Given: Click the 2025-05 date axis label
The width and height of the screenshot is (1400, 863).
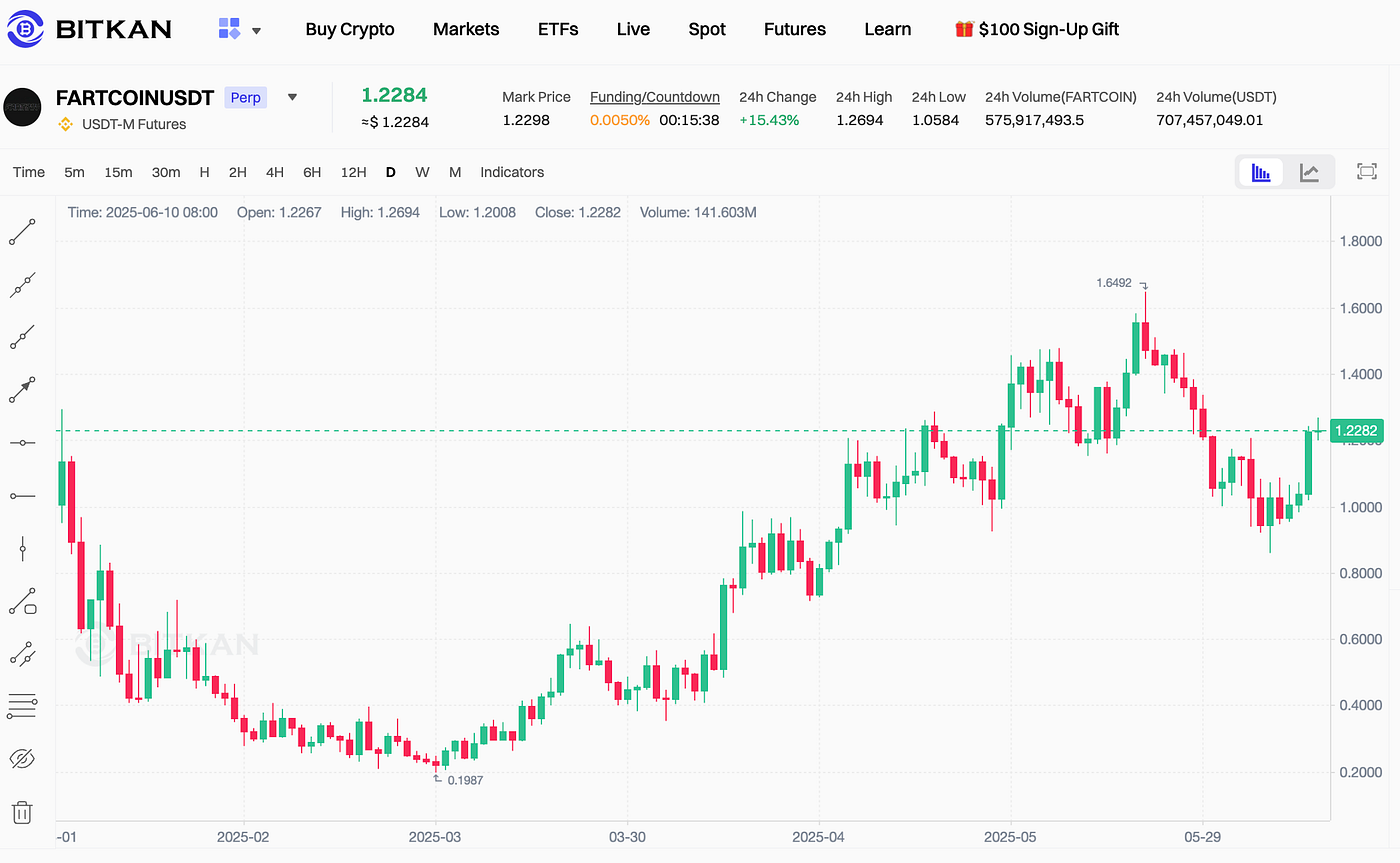Looking at the screenshot, I should point(1010,835).
